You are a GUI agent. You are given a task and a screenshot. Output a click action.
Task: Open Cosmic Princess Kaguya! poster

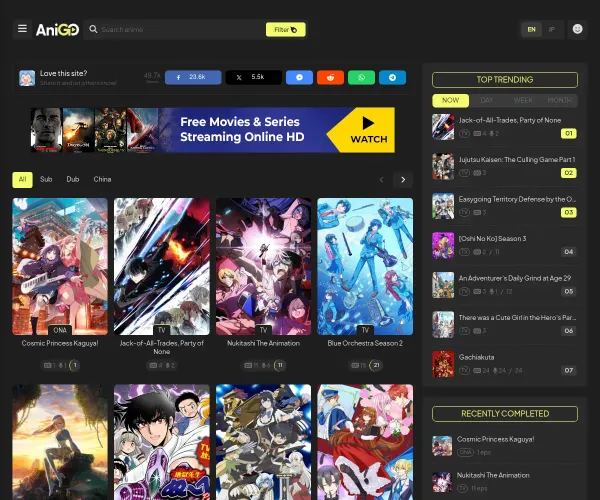point(60,266)
